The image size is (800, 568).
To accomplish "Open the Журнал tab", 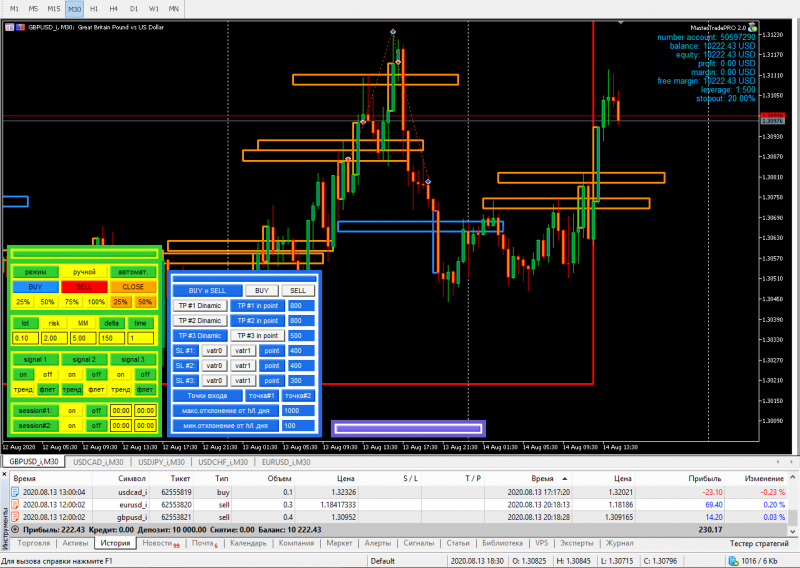I will point(619,543).
